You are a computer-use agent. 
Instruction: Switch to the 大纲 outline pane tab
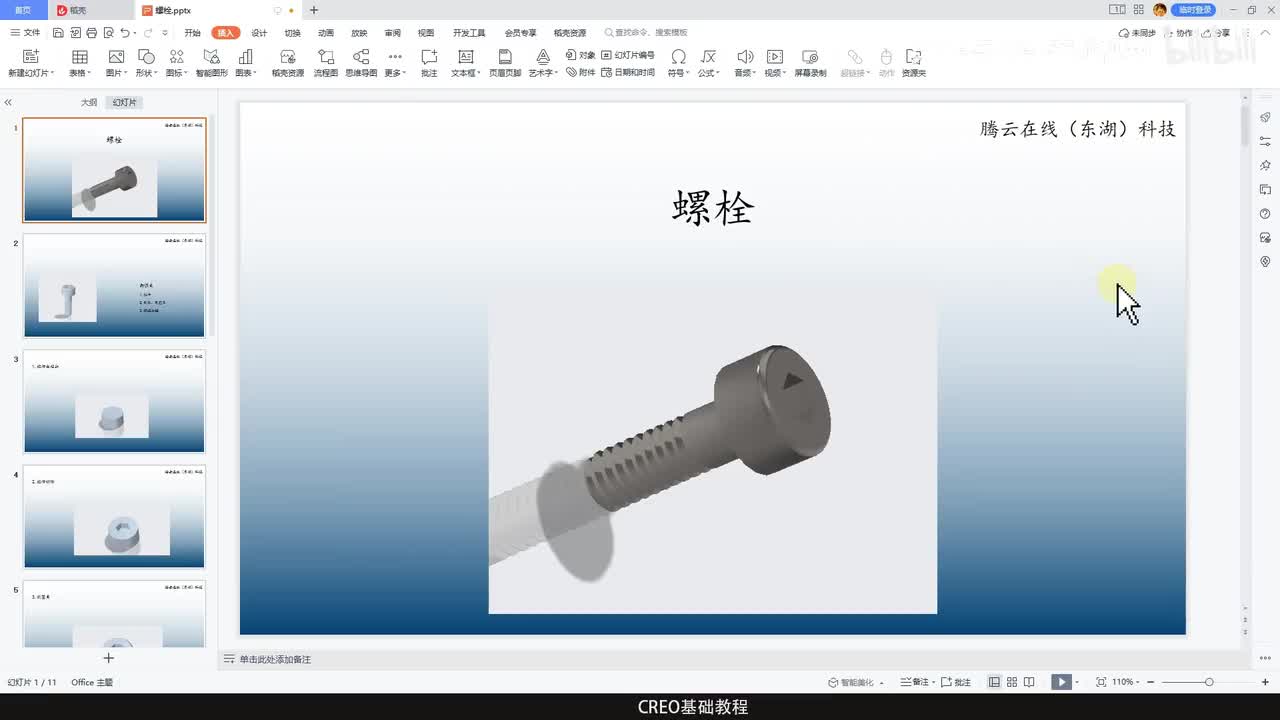[x=89, y=103]
